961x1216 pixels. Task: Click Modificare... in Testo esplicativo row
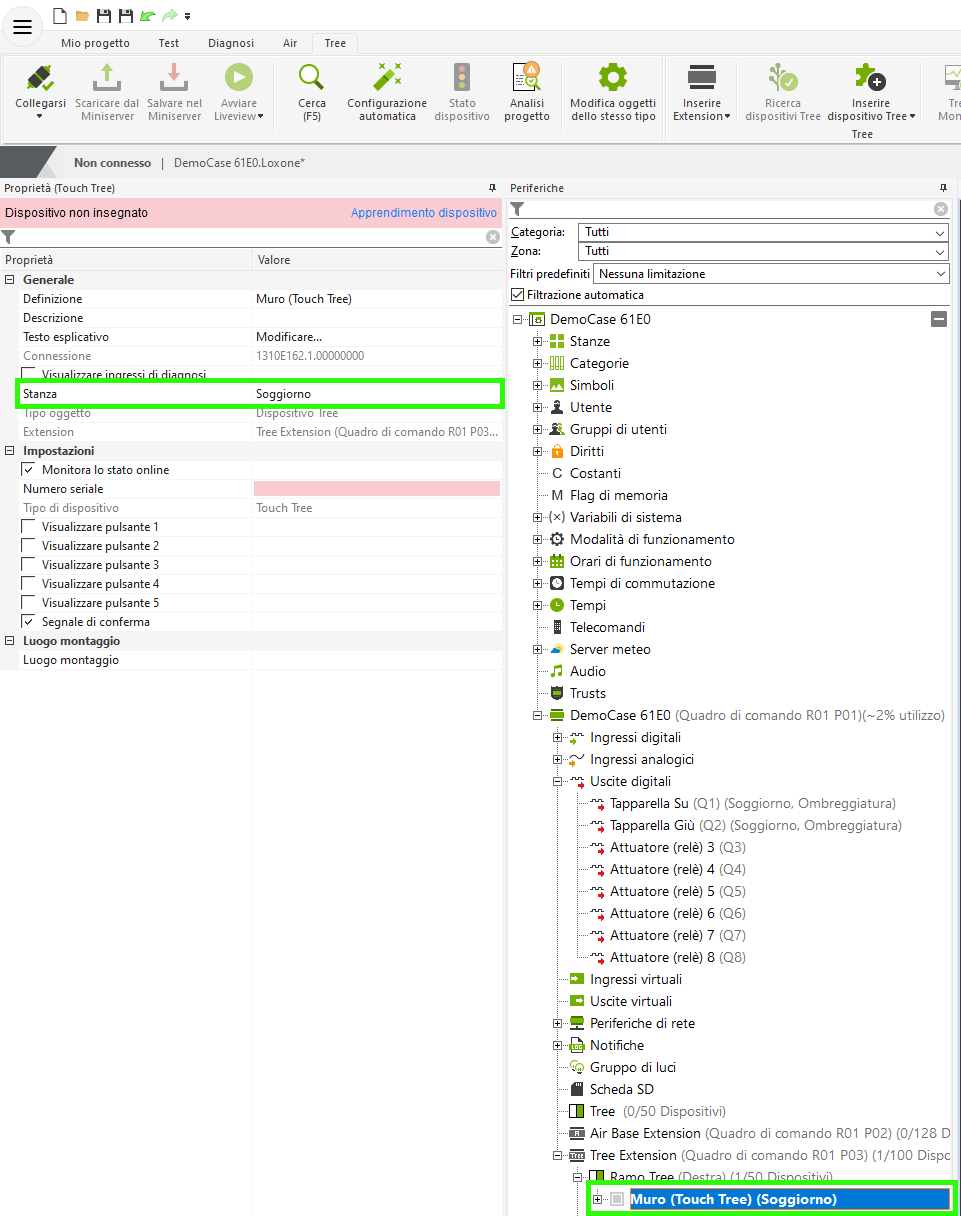pos(289,337)
